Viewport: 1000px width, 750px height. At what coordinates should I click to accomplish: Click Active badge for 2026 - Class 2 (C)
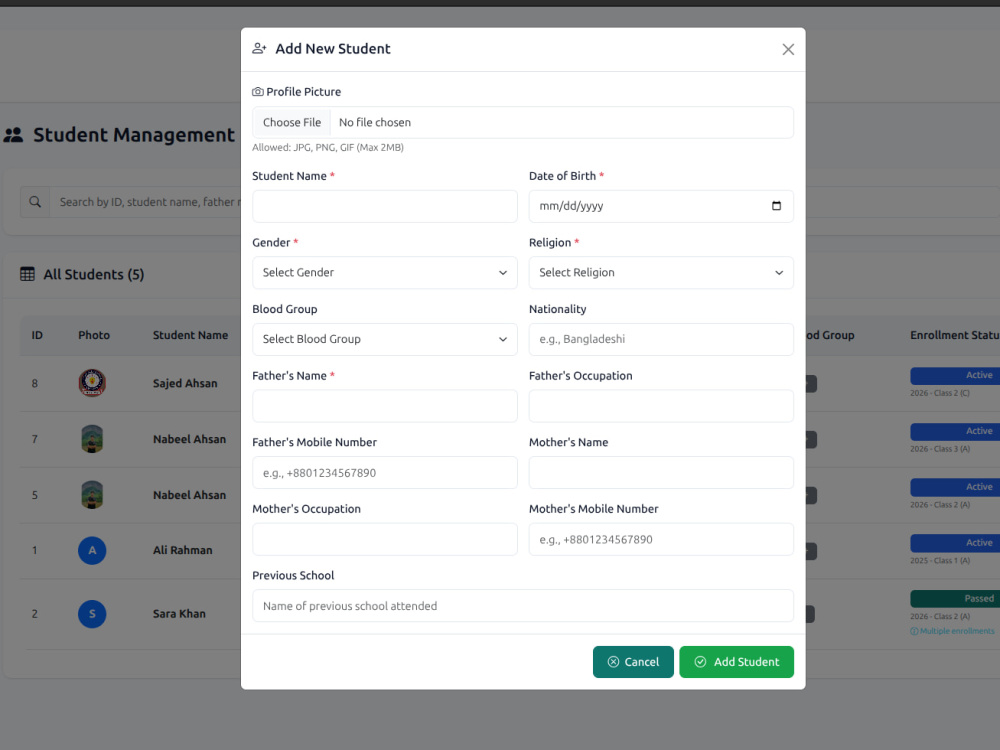[x=955, y=375]
